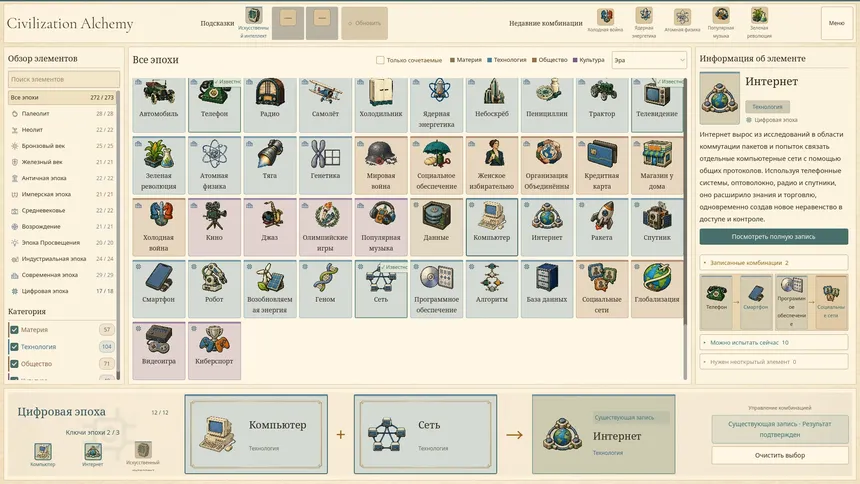
Task: Click the Культура legend color swatch
Action: point(575,60)
